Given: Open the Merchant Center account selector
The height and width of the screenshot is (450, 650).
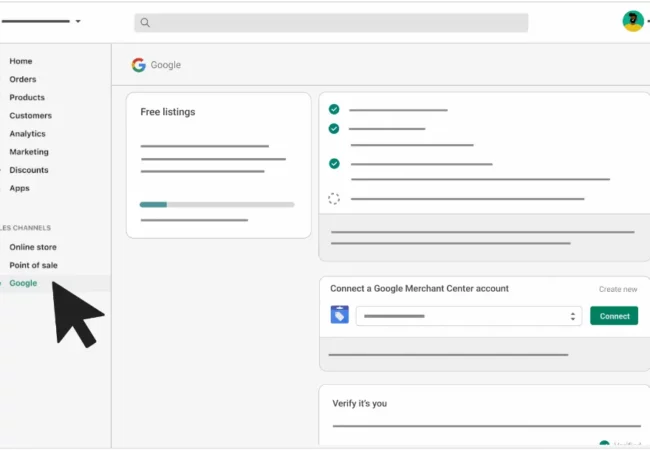Looking at the screenshot, I should point(469,316).
